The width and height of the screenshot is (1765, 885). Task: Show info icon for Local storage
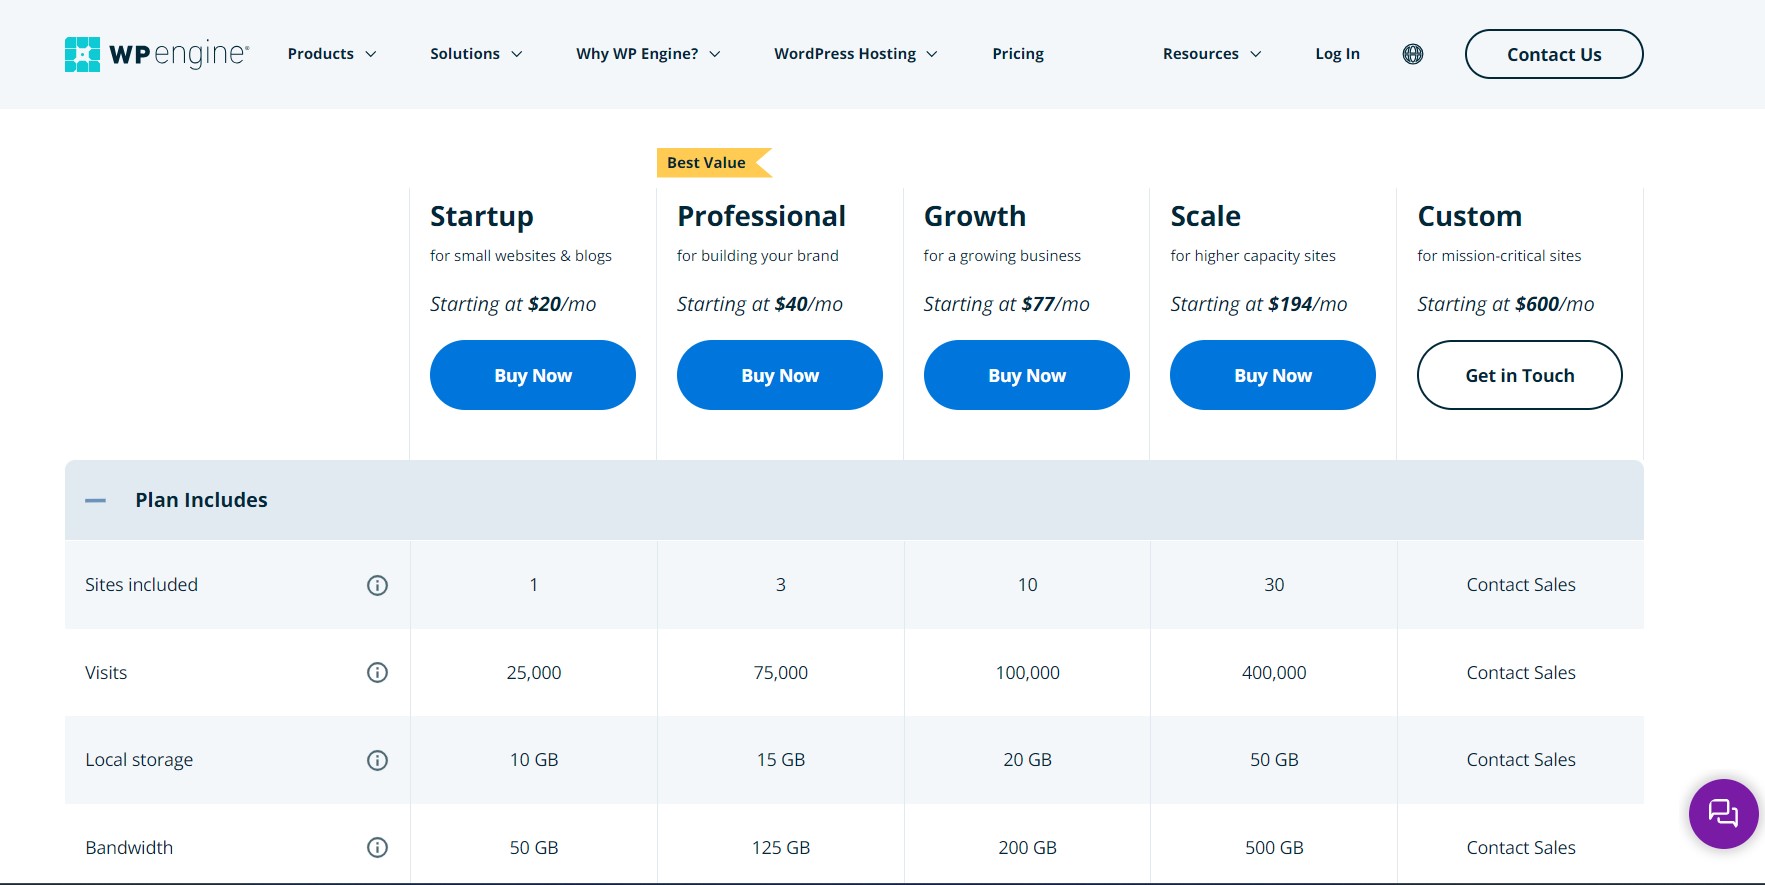[x=377, y=760]
